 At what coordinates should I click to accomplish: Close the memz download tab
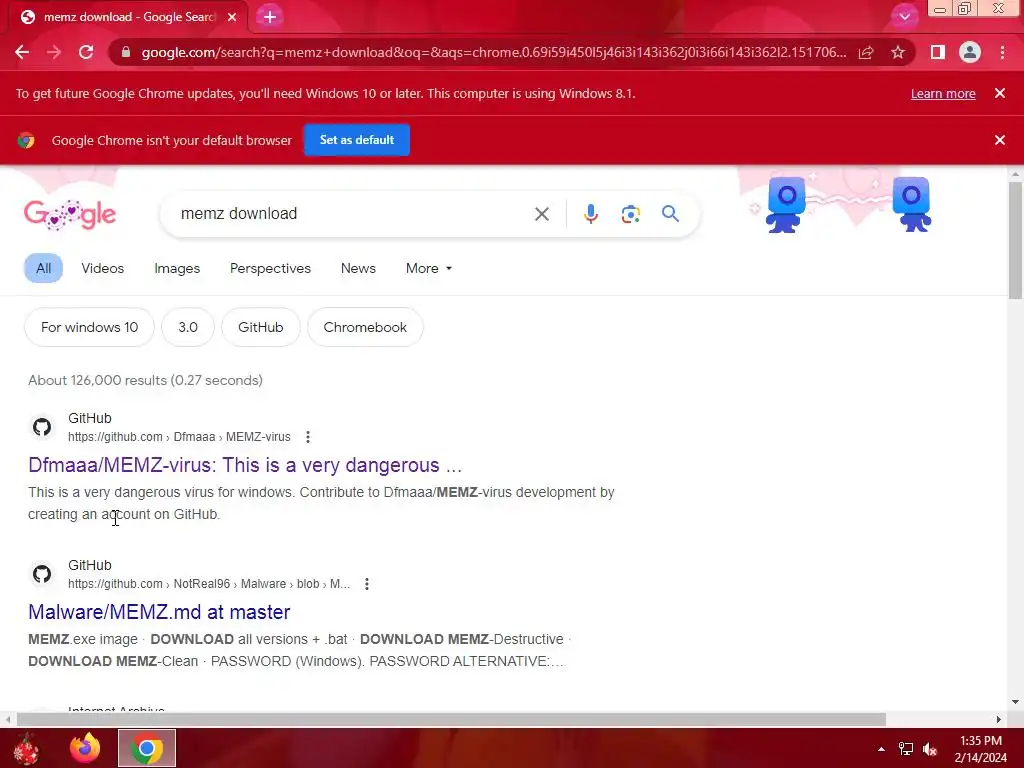click(x=232, y=17)
